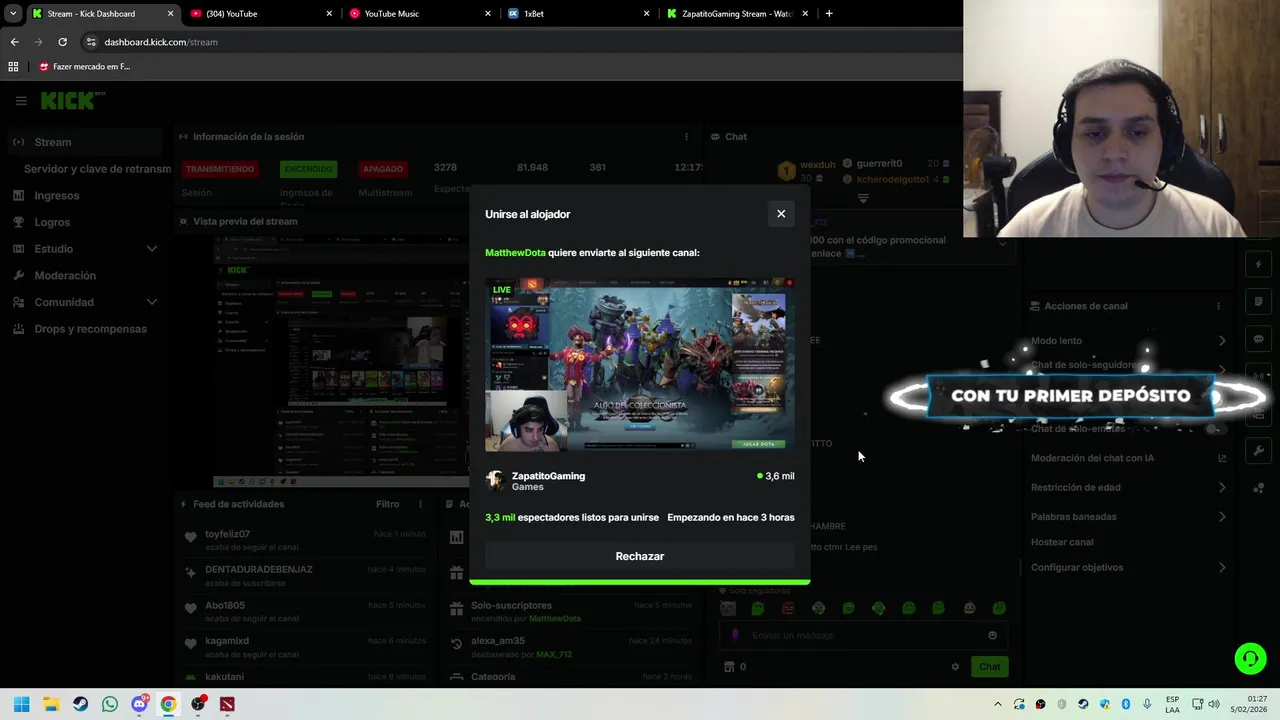Open Acciones de canal three-dot menu

coord(1218,306)
